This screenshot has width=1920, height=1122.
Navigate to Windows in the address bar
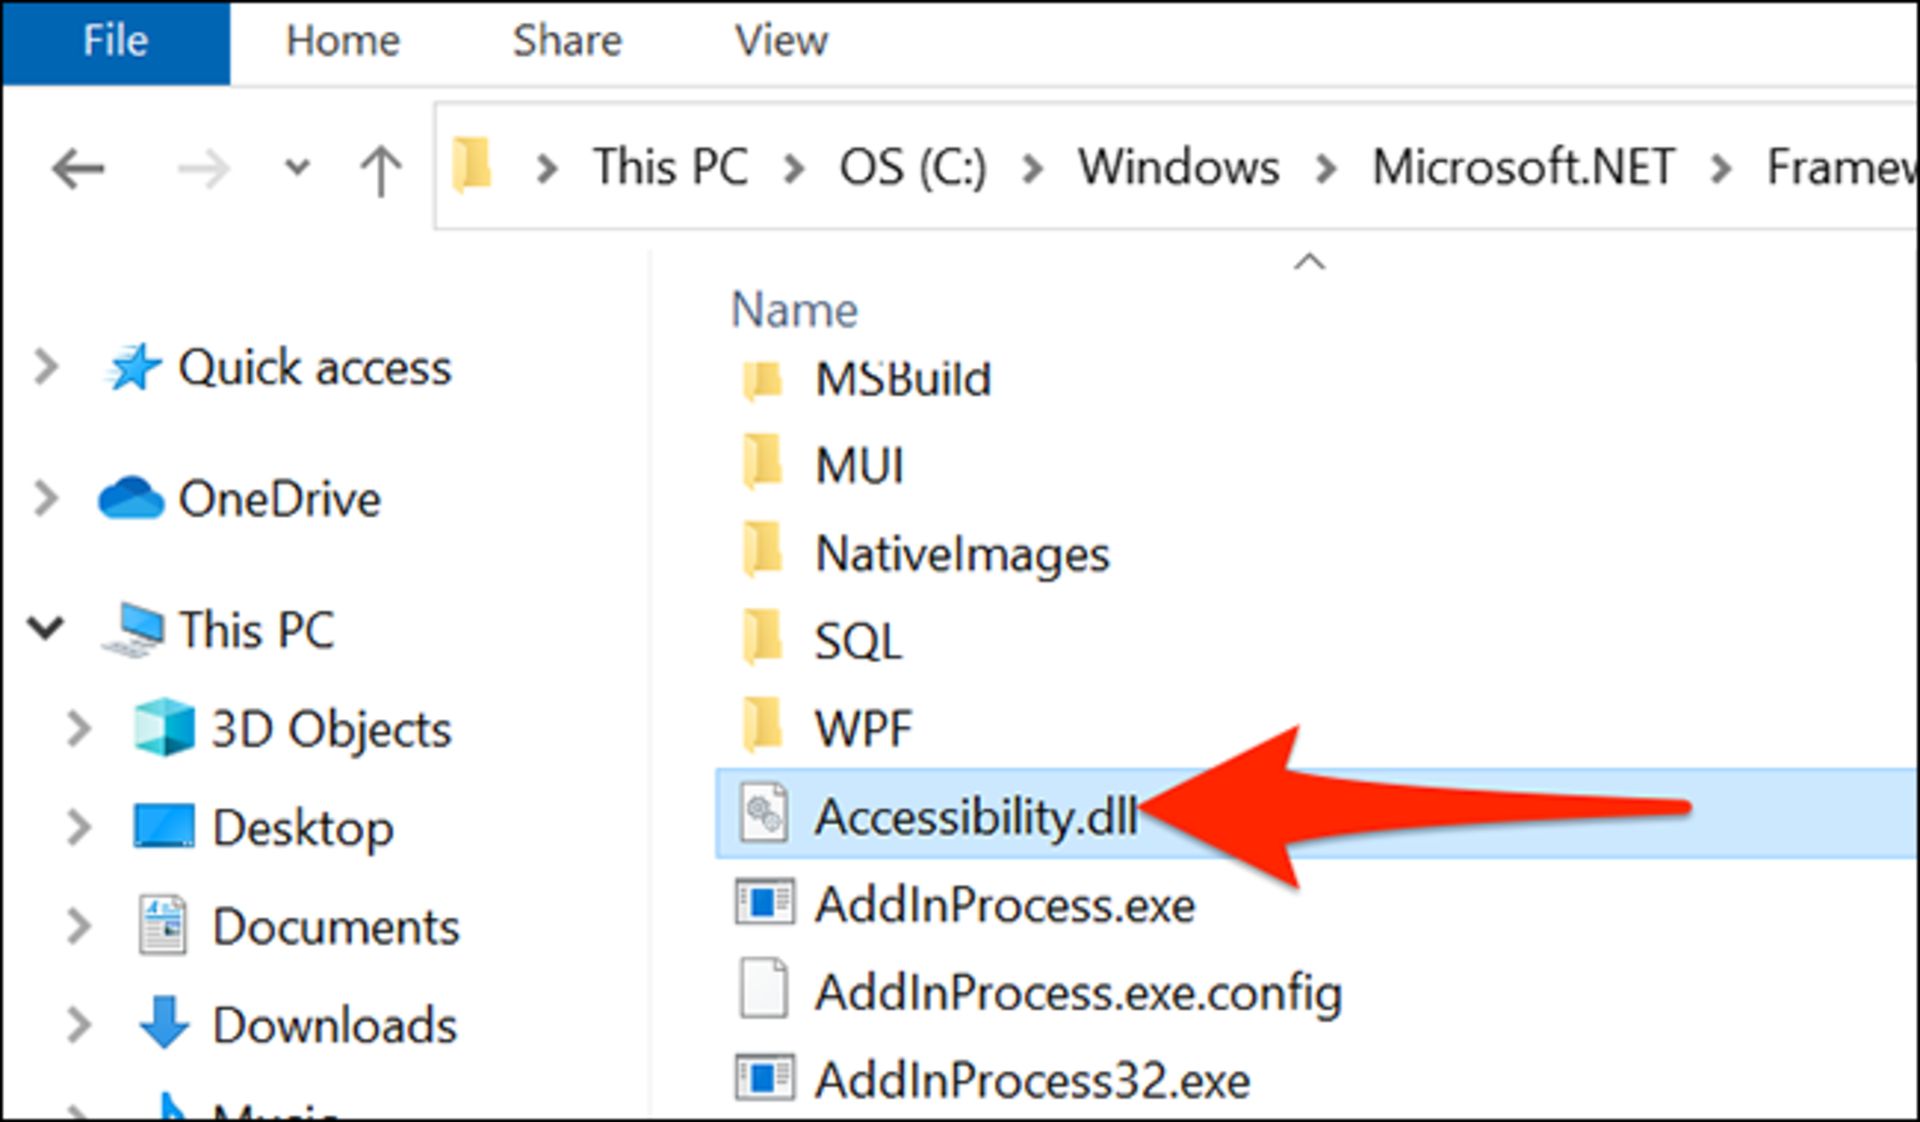pyautogui.click(x=1178, y=167)
